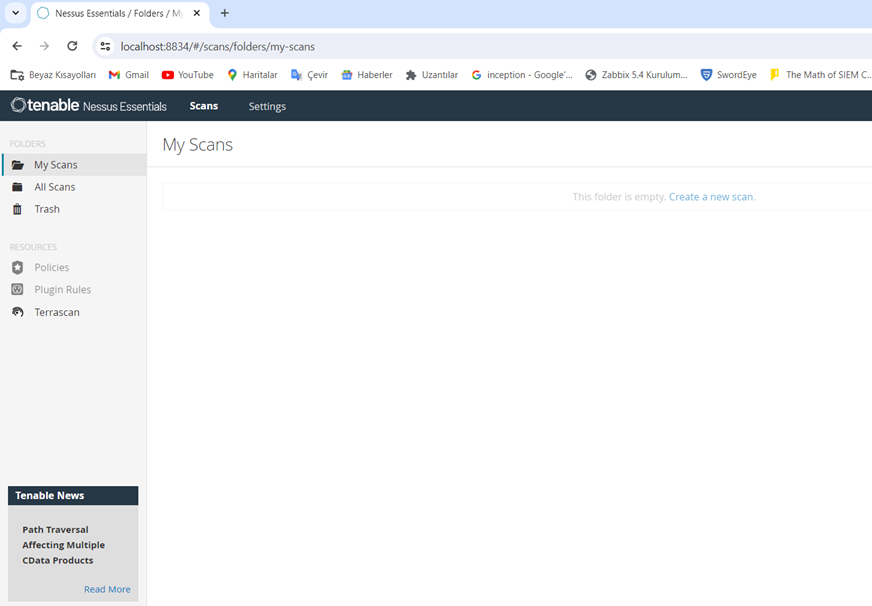Switch to the Settings tab
The image size is (872, 606).
click(267, 106)
